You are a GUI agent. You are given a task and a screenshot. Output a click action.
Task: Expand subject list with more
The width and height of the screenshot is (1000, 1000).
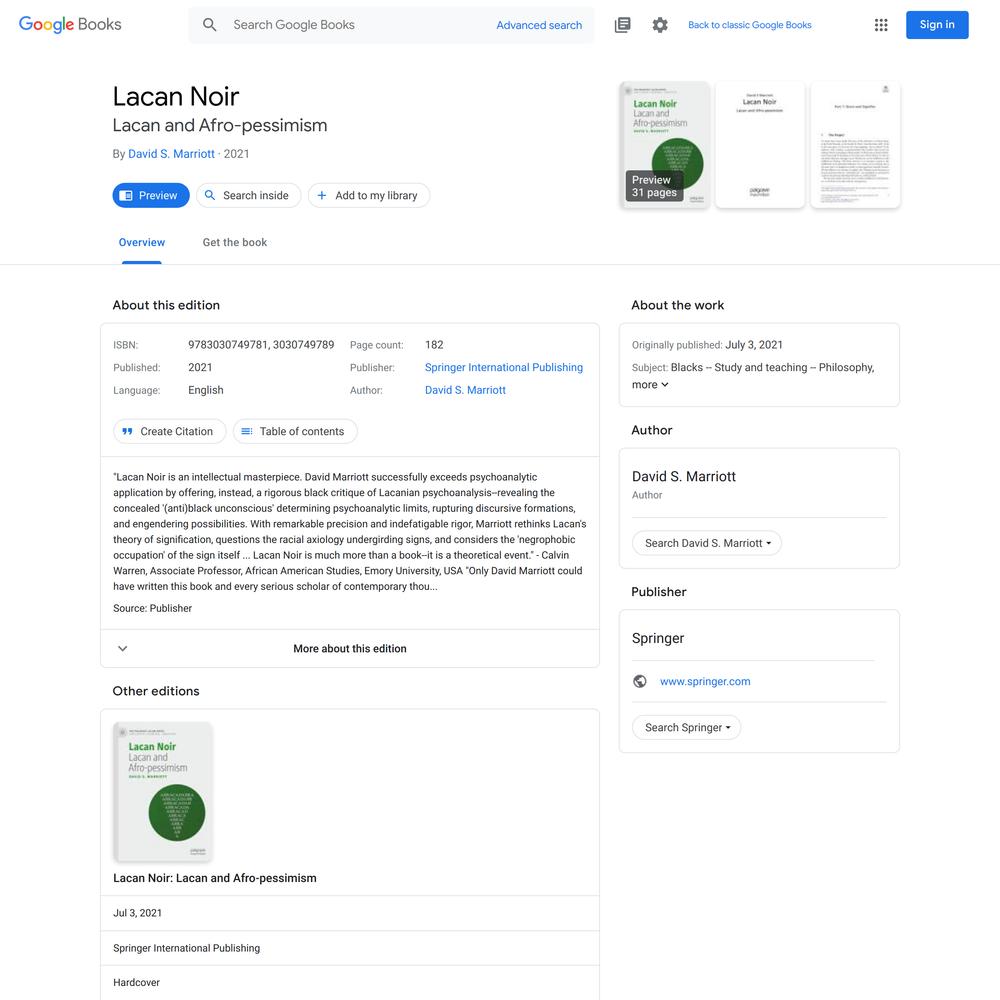click(x=651, y=385)
